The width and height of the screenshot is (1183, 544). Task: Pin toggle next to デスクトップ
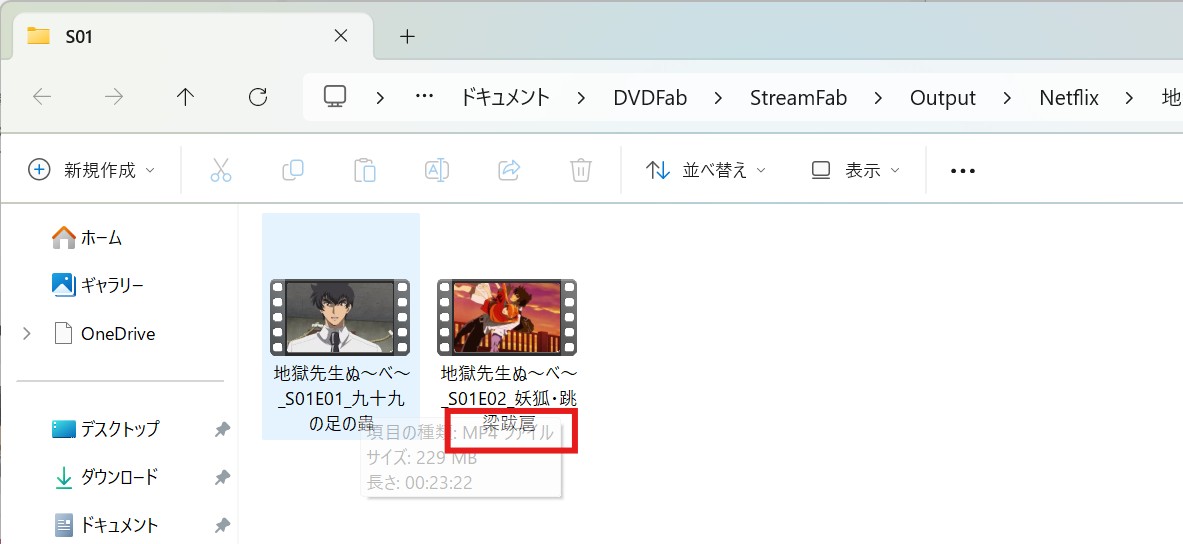point(222,429)
